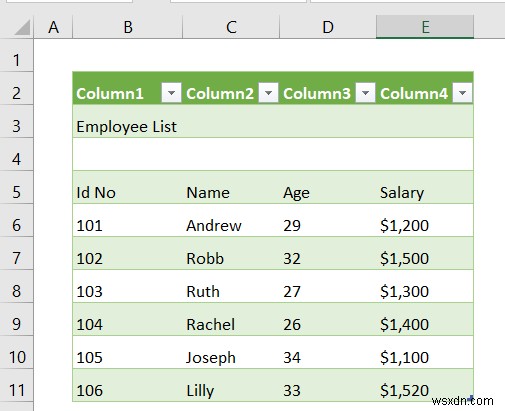Screen dimensions: 505x411
Task: Select the $1,100 salary cell
Action: (x=425, y=352)
